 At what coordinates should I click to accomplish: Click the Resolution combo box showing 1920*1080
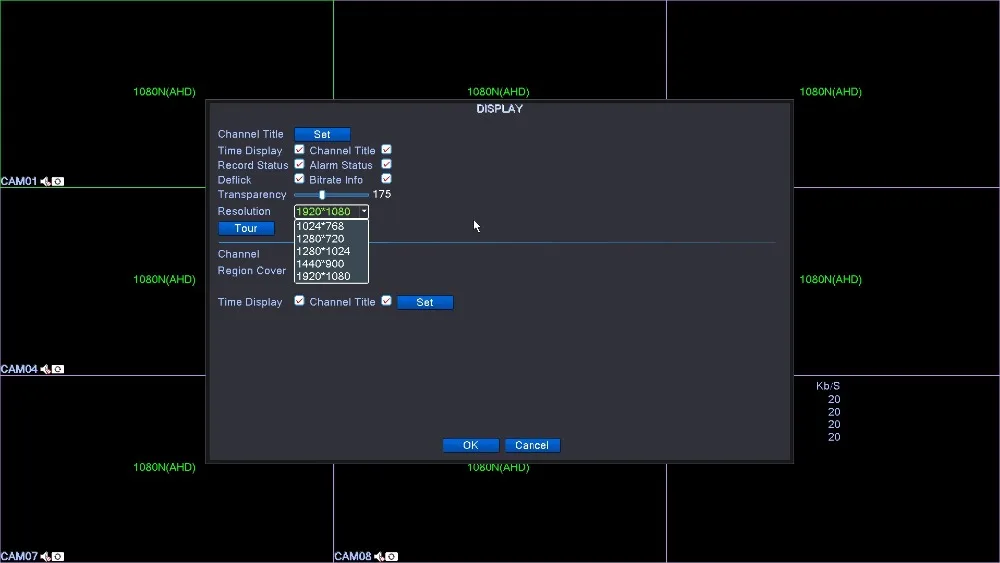pos(331,211)
